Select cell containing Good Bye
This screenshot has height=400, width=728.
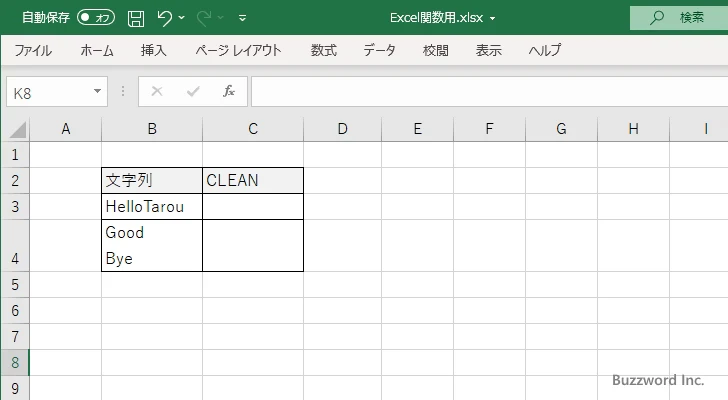pyautogui.click(x=152, y=245)
